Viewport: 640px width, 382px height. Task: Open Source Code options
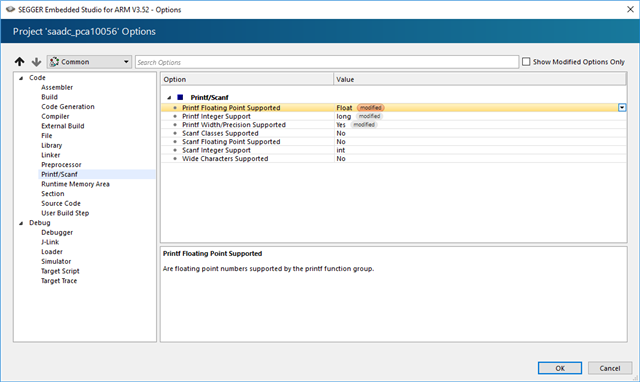(x=61, y=203)
